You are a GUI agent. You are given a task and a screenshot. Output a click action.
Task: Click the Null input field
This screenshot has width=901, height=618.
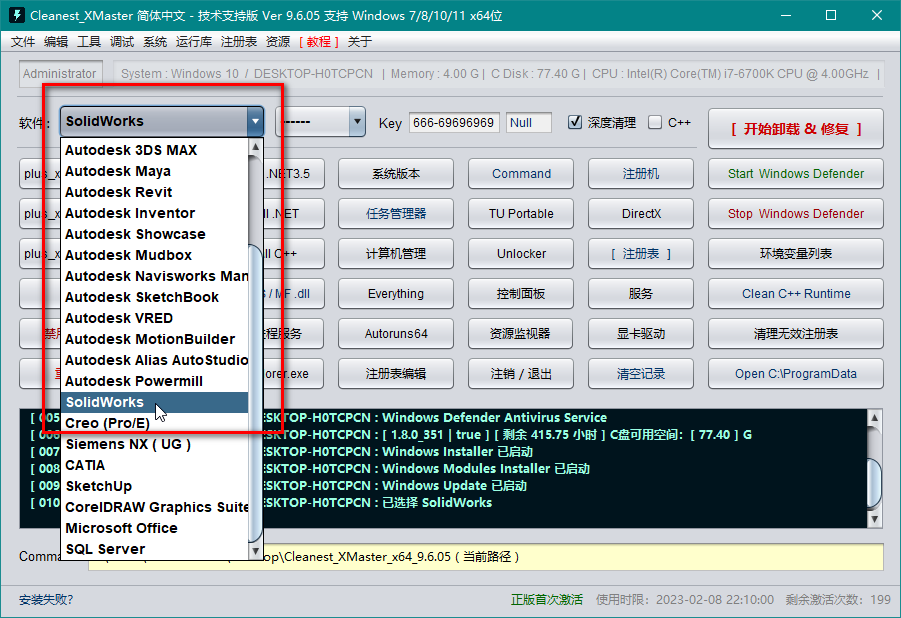[x=529, y=122]
